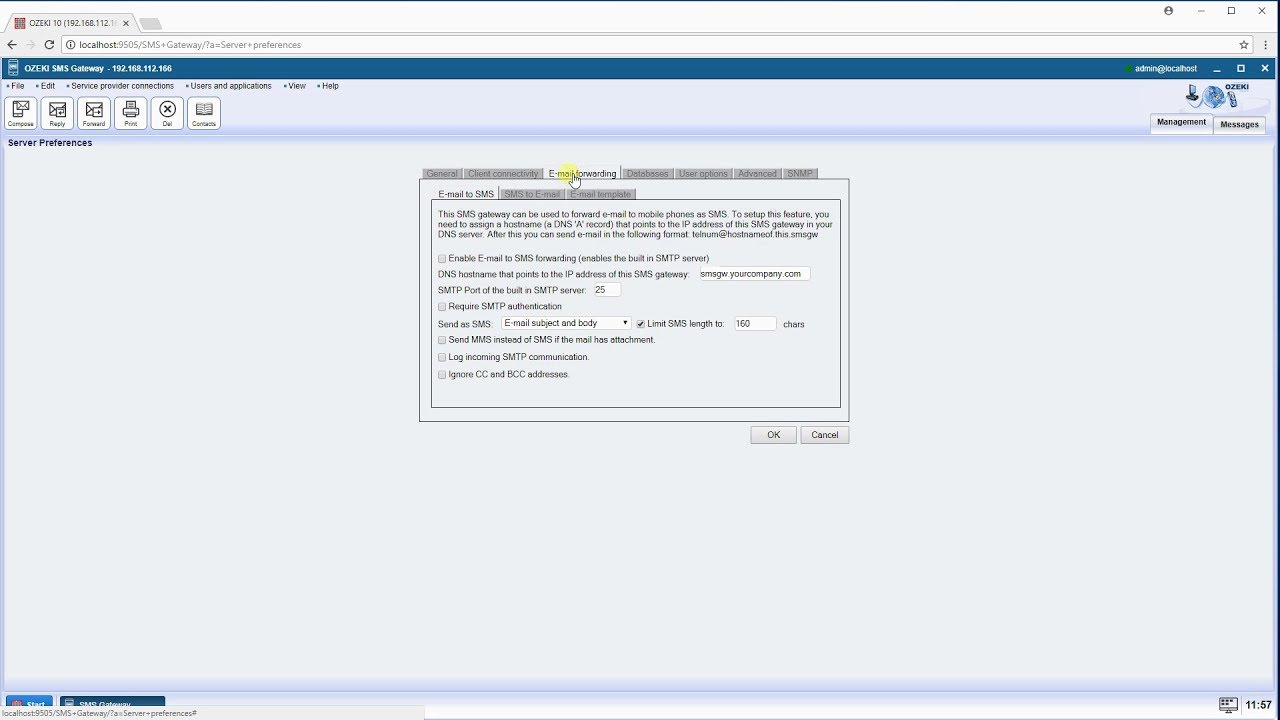Click the Start button in taskbar
The width and height of the screenshot is (1280, 720).
(x=29, y=703)
